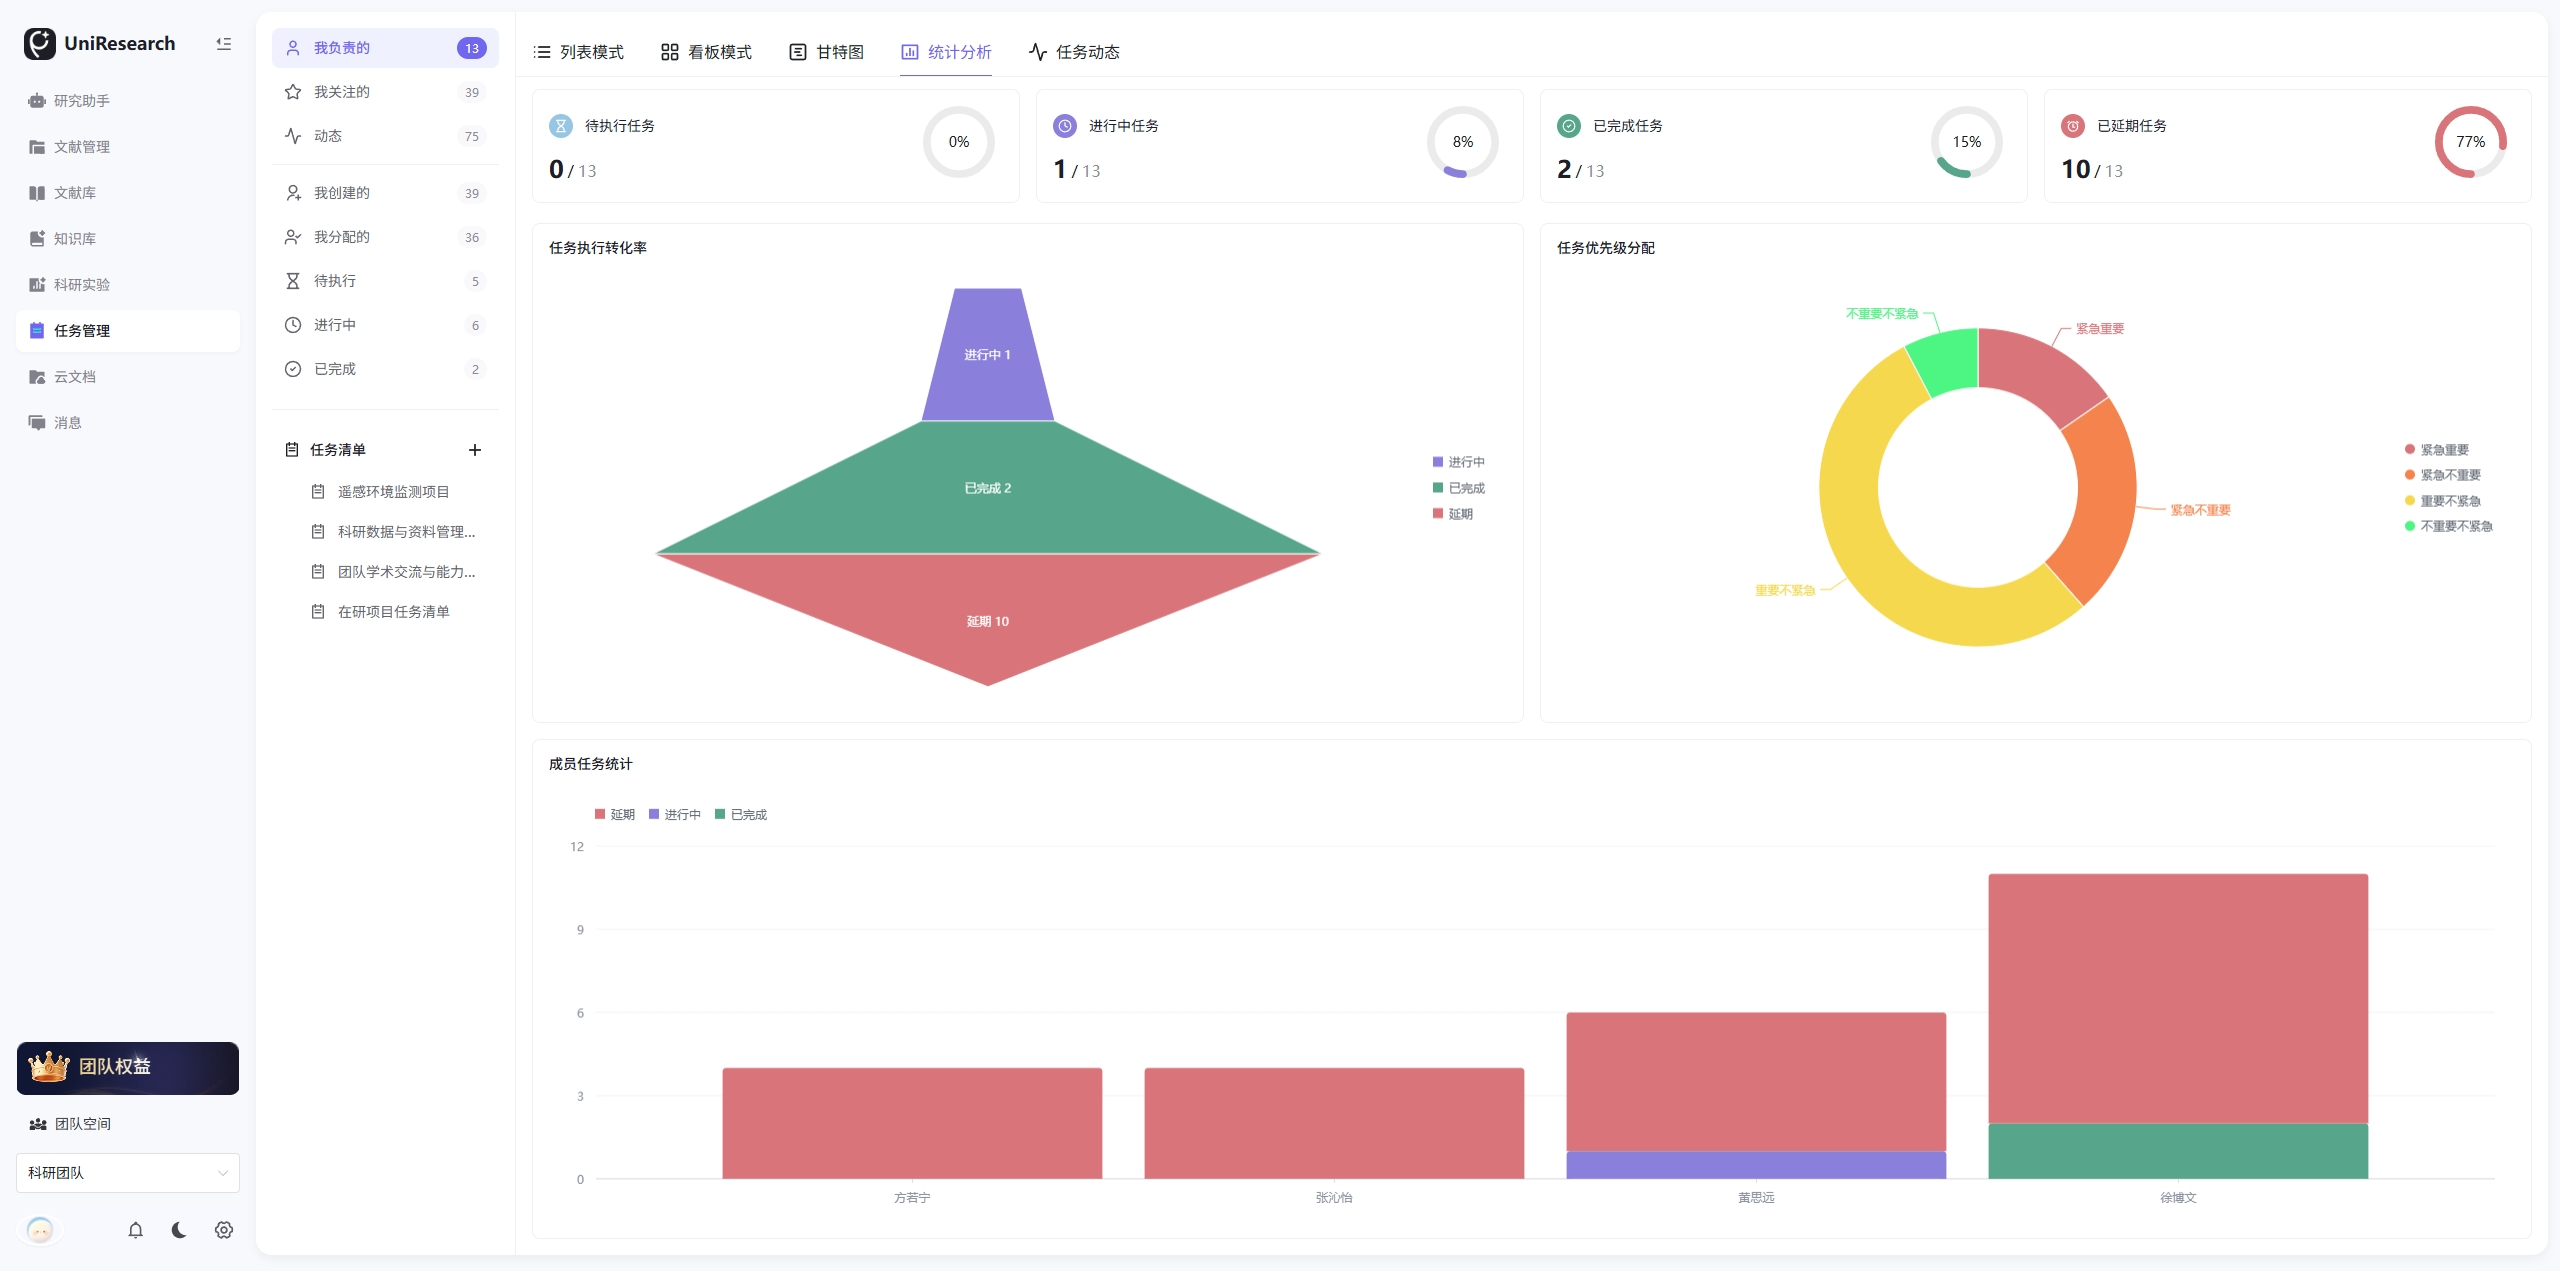The width and height of the screenshot is (2560, 1271).
Task: Open 文献管理 folder icon
Action: (37, 147)
